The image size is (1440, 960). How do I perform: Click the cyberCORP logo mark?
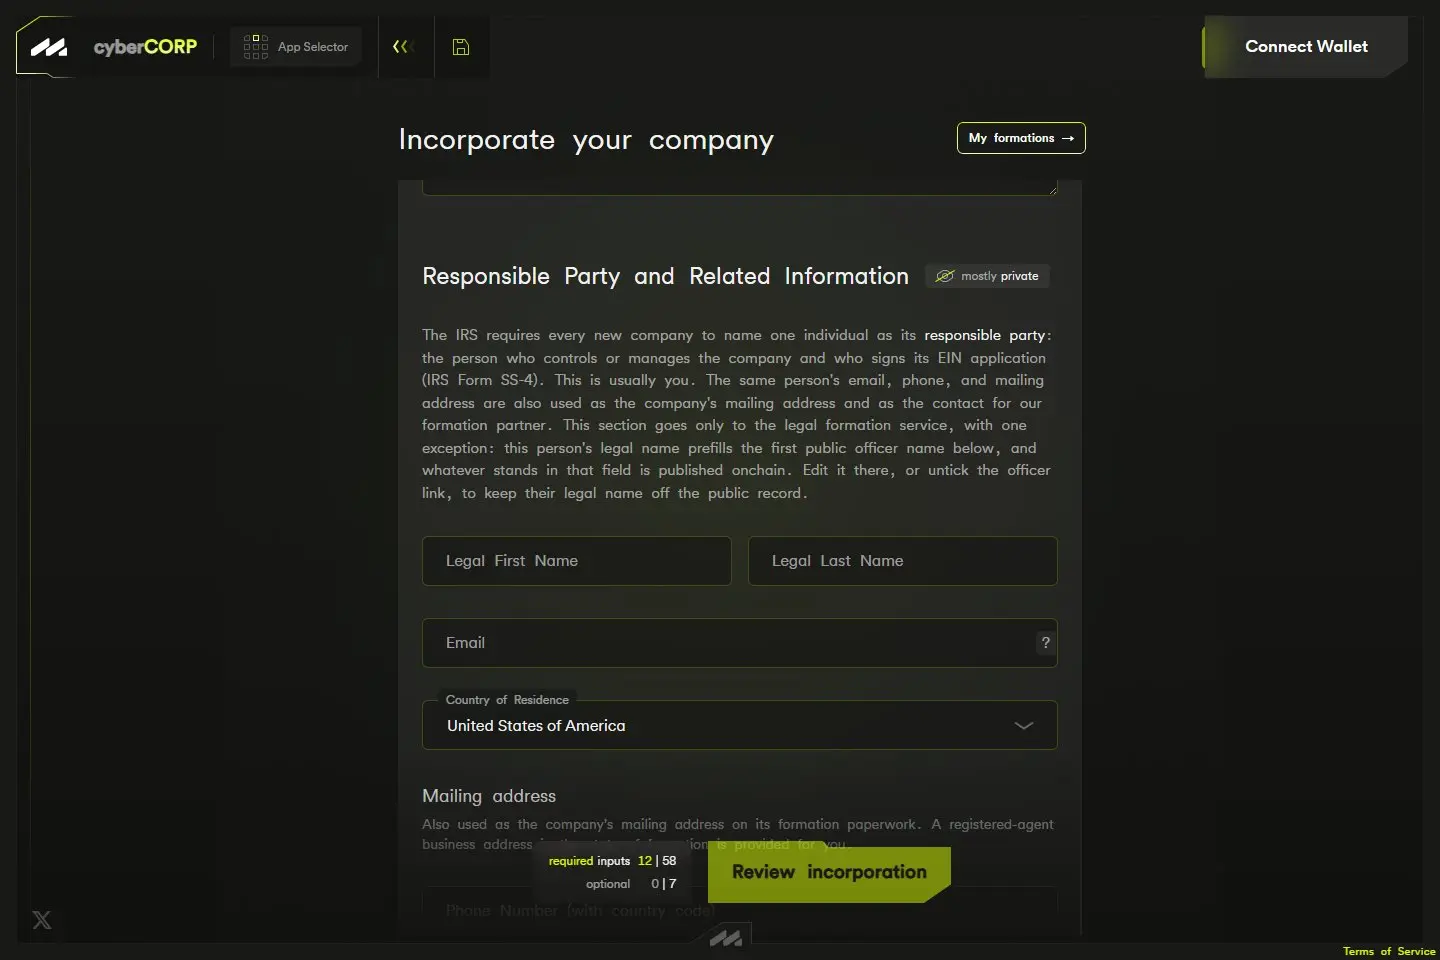(x=48, y=47)
